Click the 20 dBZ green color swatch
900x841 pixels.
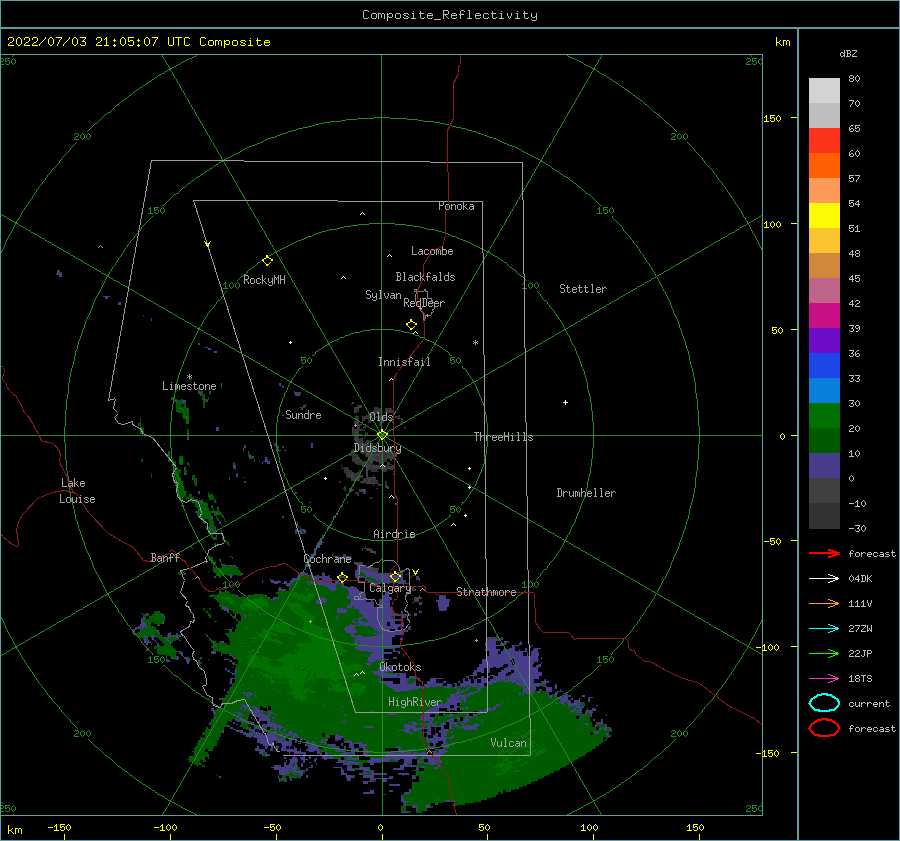click(x=824, y=416)
